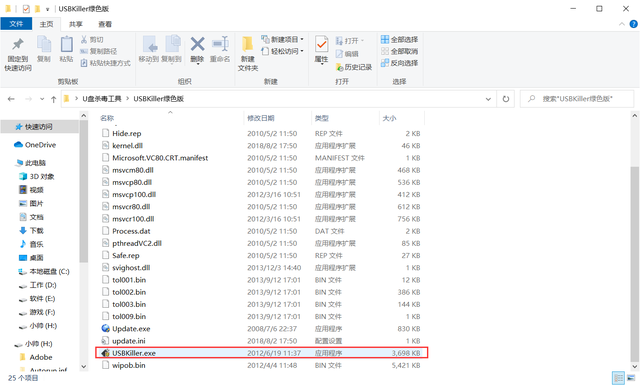Screen dimensions: 640x385
Task: Switch to large icons view in status bar
Action: pos(631,377)
